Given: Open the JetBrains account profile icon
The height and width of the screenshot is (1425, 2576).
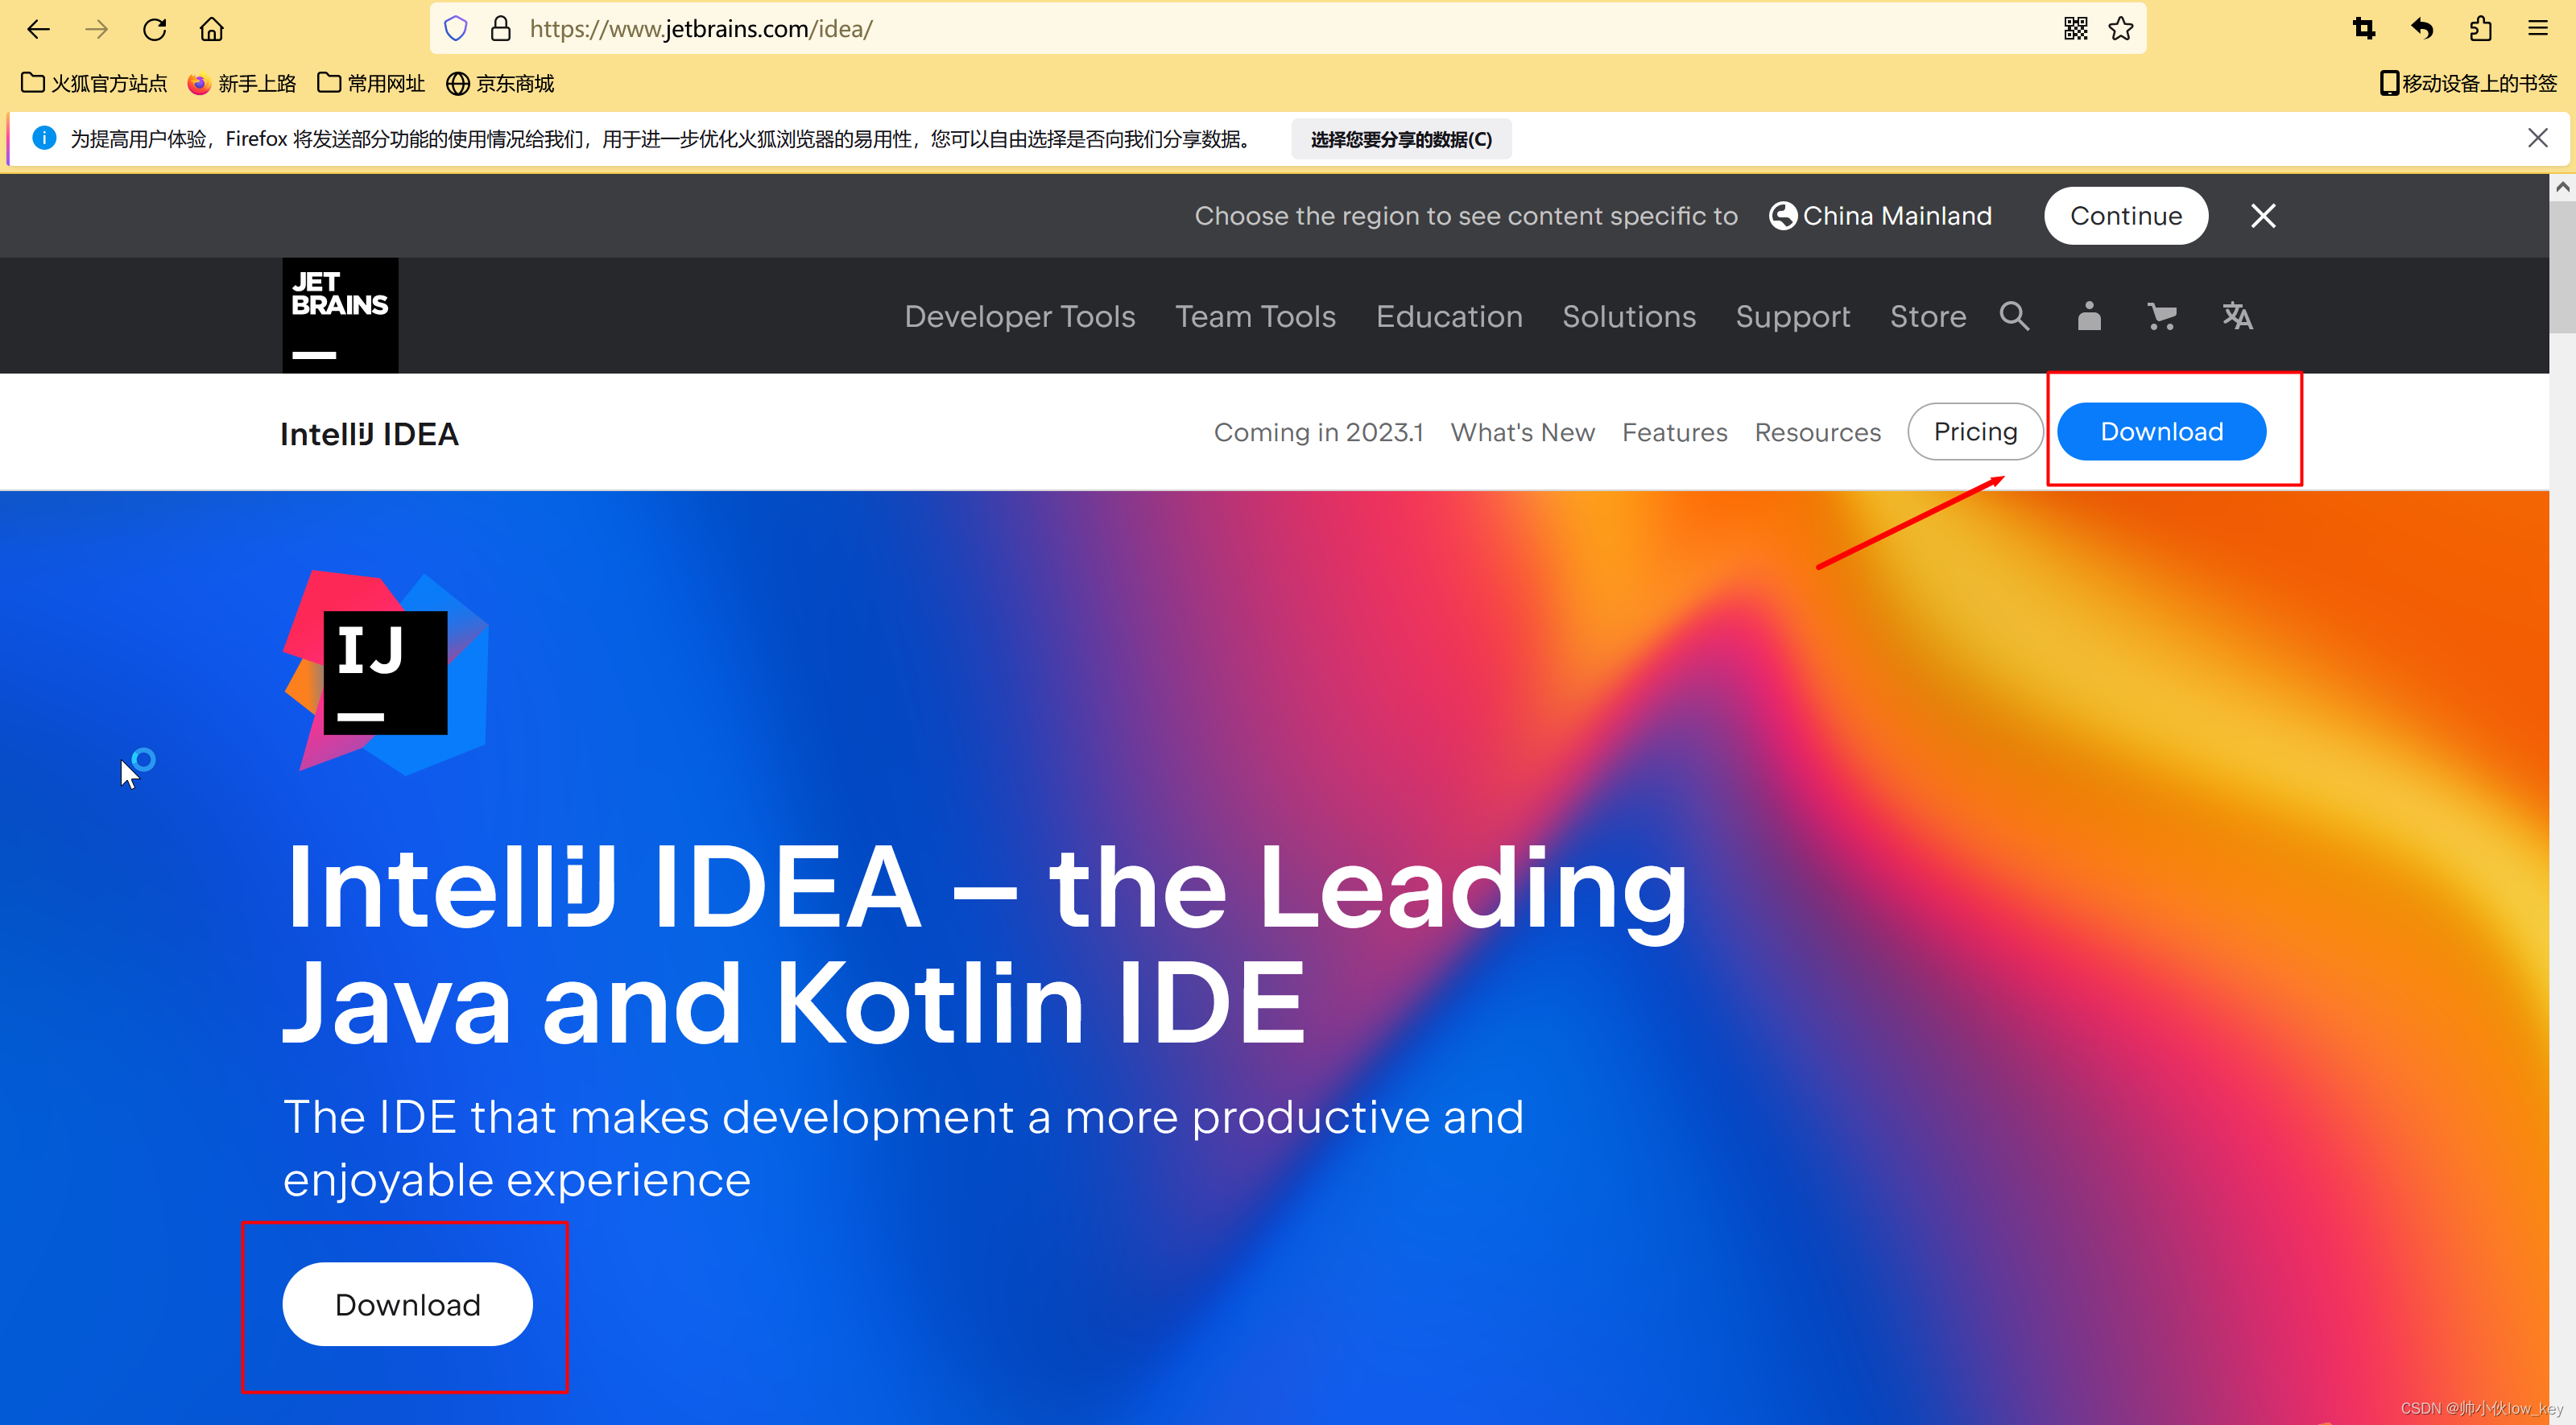Looking at the screenshot, I should (x=2089, y=316).
